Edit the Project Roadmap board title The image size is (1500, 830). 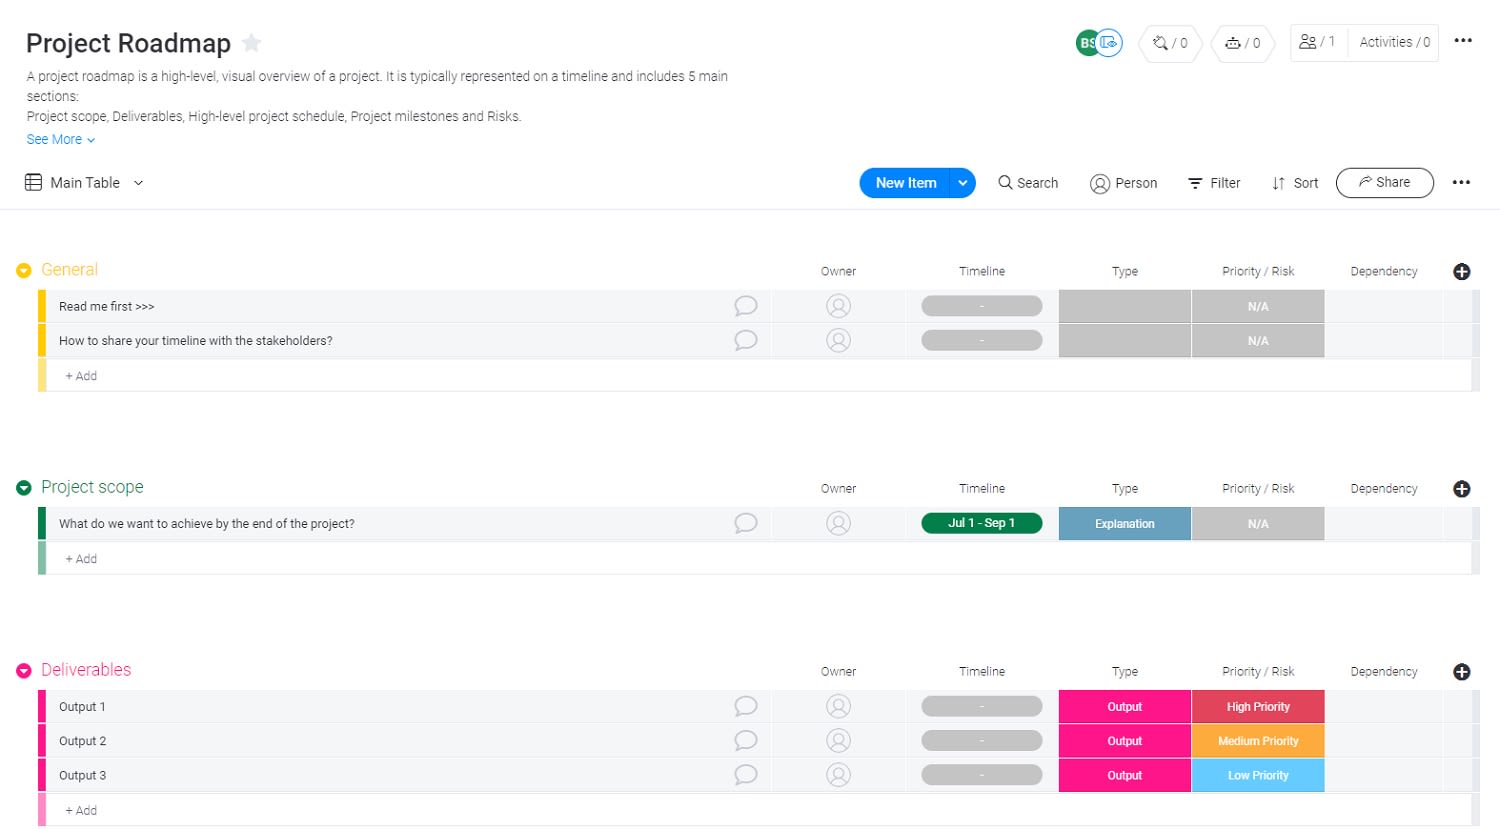[x=128, y=43]
